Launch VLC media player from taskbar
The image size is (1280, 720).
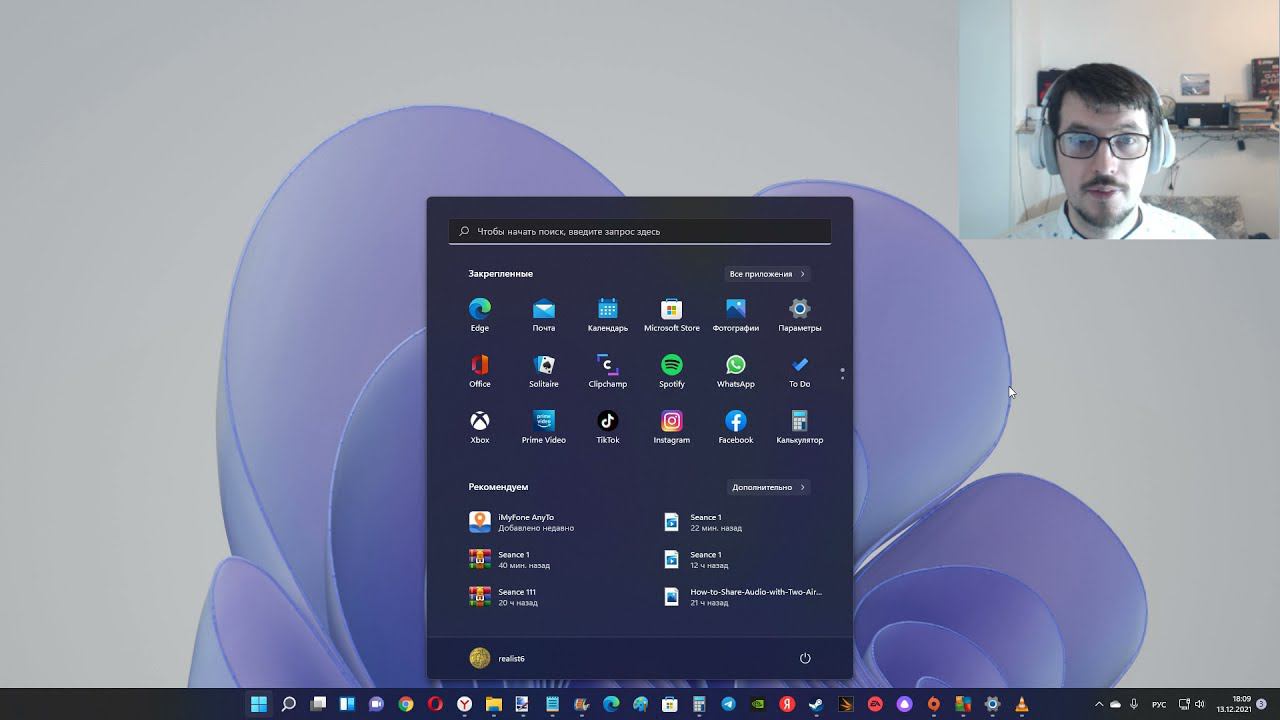coord(1022,704)
